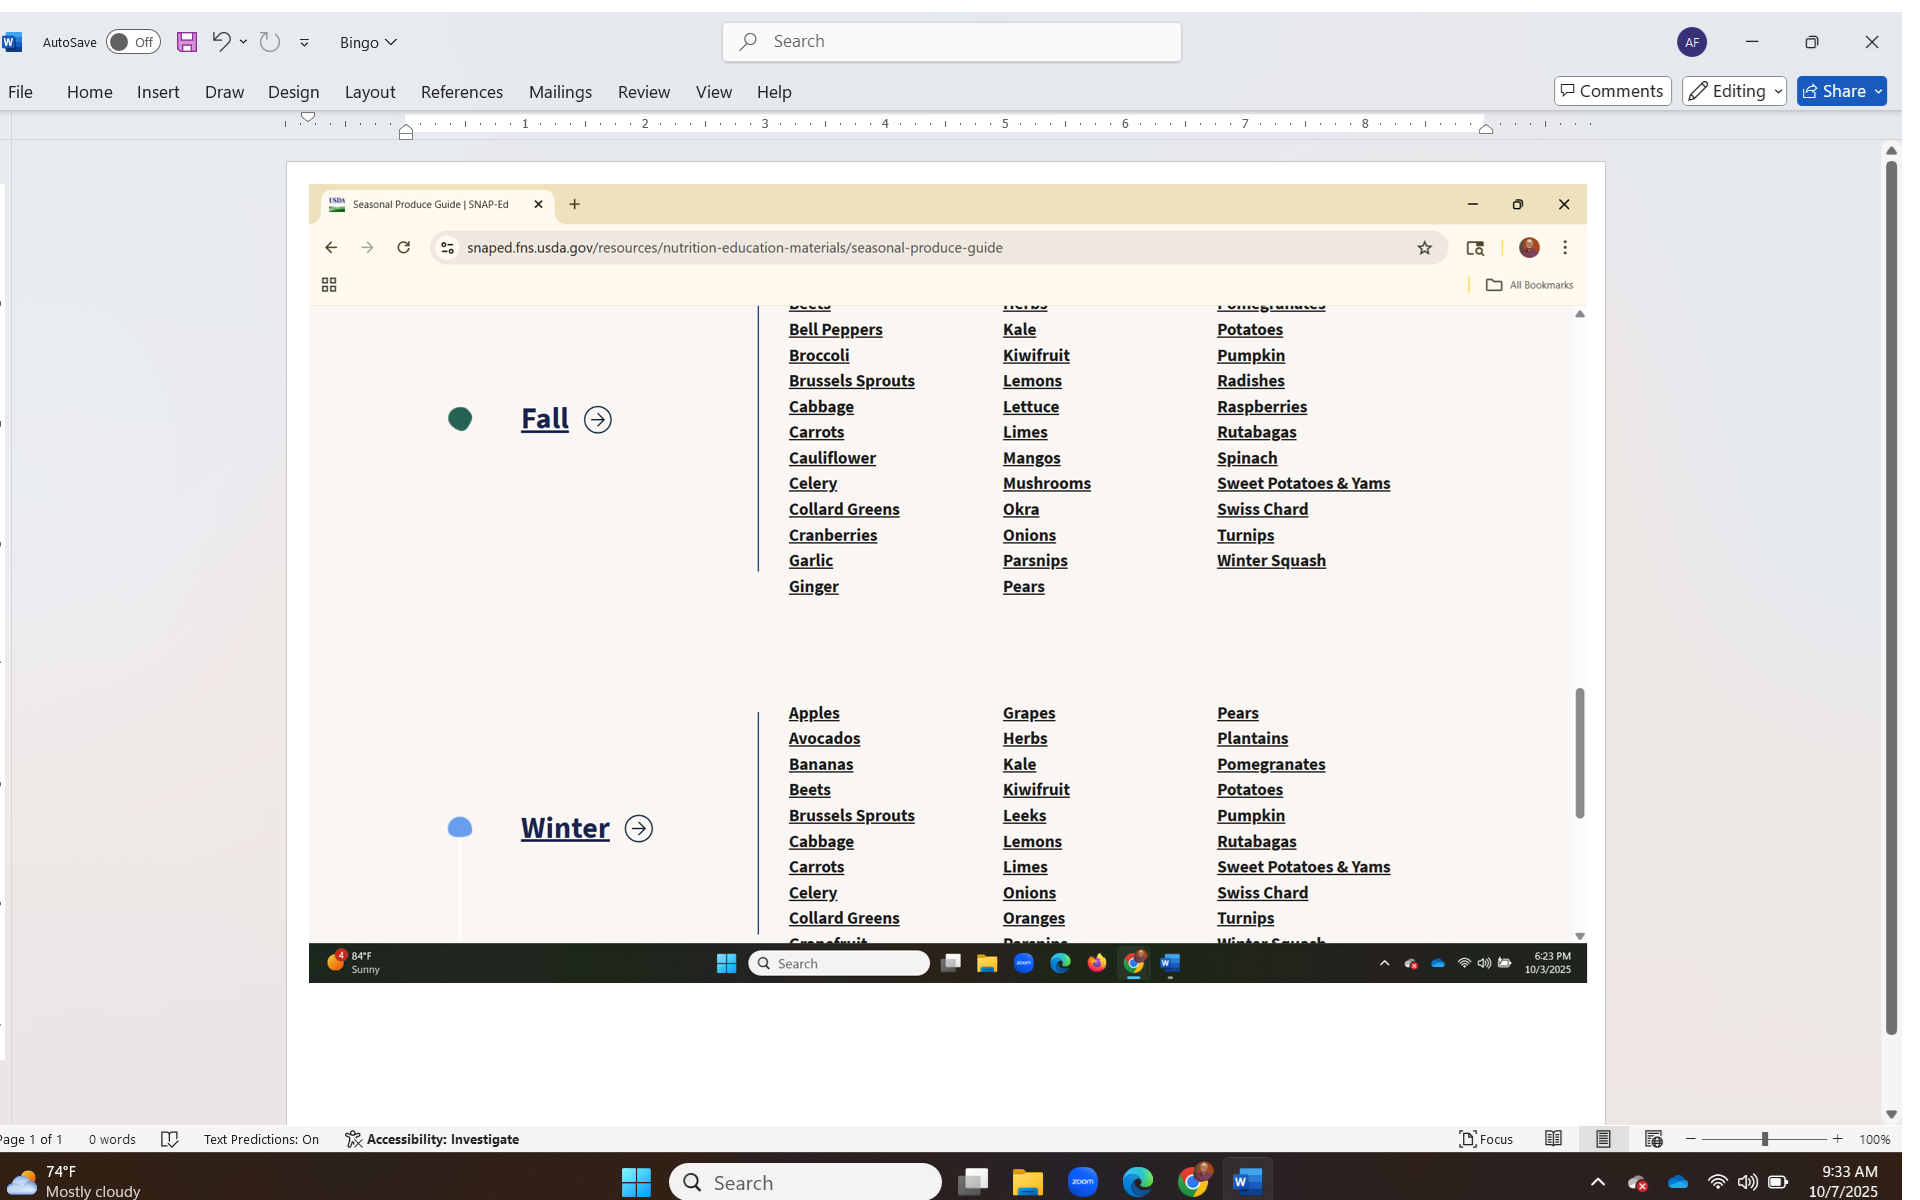Click the Redo icon
Viewport: 1920px width, 1200px height.
click(x=269, y=41)
